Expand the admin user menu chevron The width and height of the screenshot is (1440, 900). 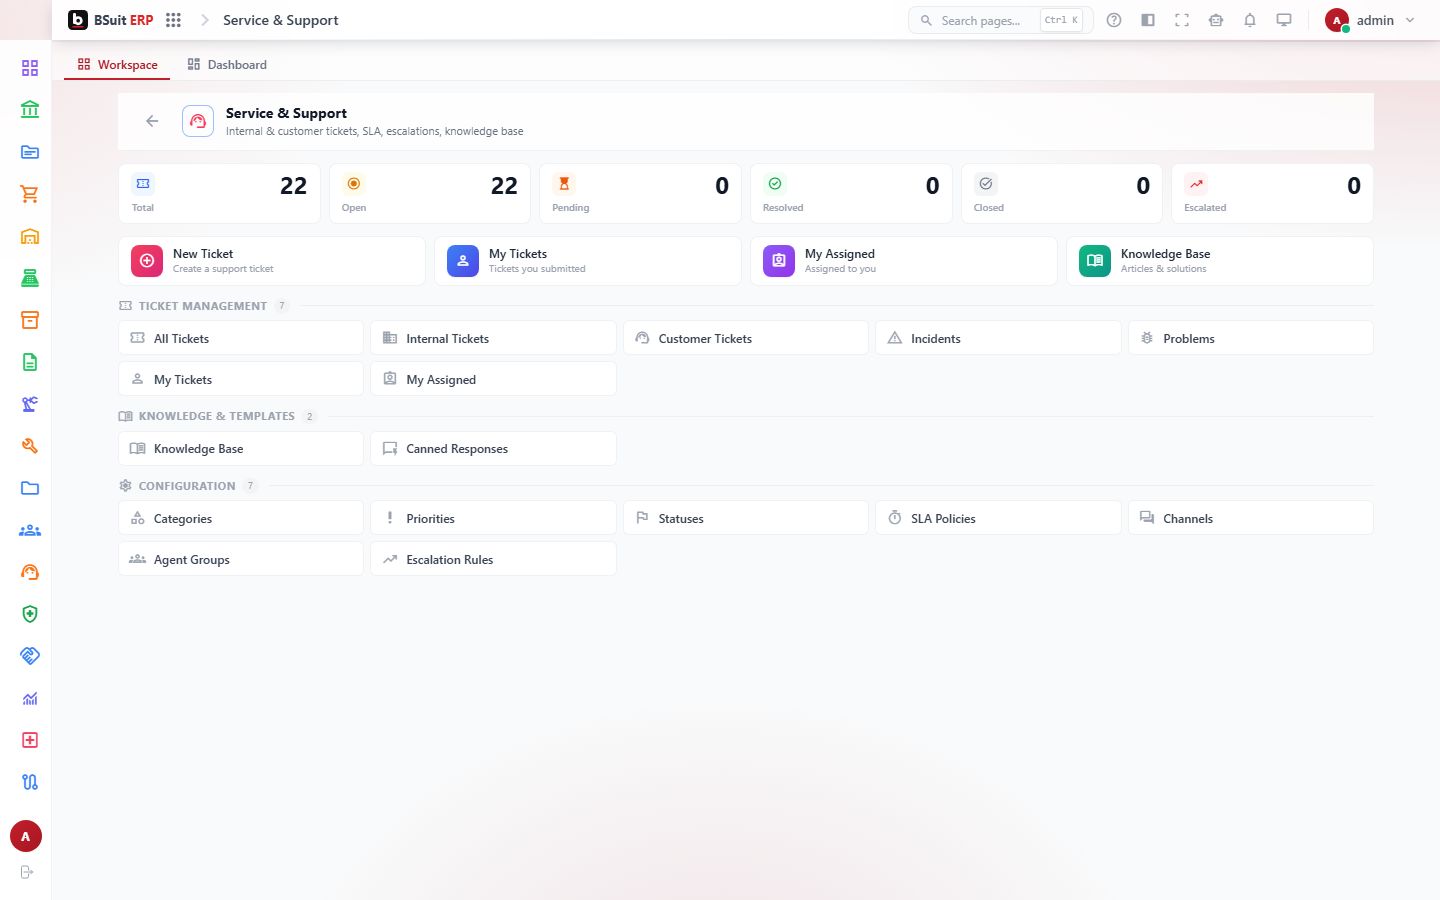click(x=1410, y=20)
